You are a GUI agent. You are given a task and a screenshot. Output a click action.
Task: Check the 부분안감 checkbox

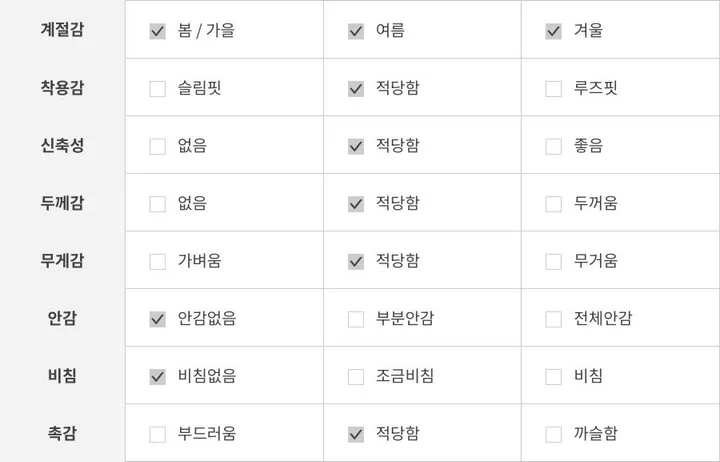[356, 319]
